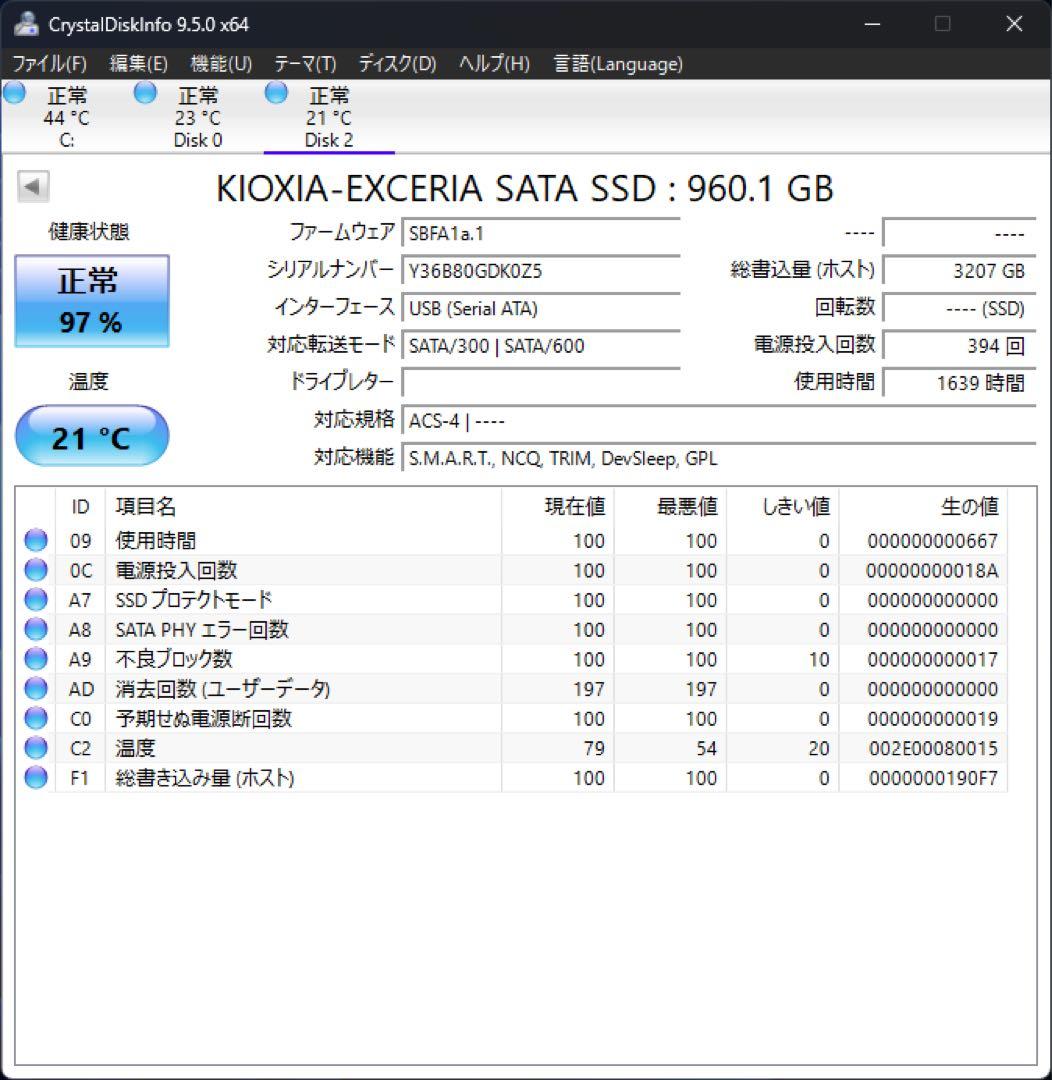1052x1080 pixels.
Task: Click the 21 °C temperature button
Action: 92,435
